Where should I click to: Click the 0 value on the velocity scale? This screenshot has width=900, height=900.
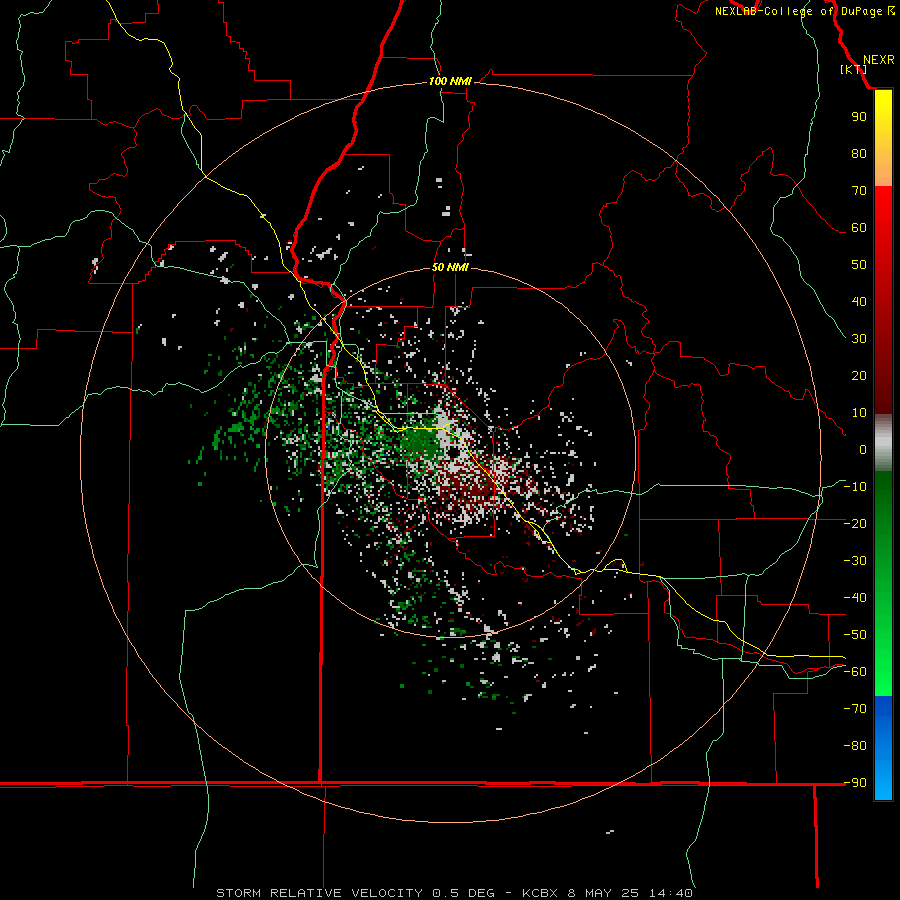click(x=863, y=450)
